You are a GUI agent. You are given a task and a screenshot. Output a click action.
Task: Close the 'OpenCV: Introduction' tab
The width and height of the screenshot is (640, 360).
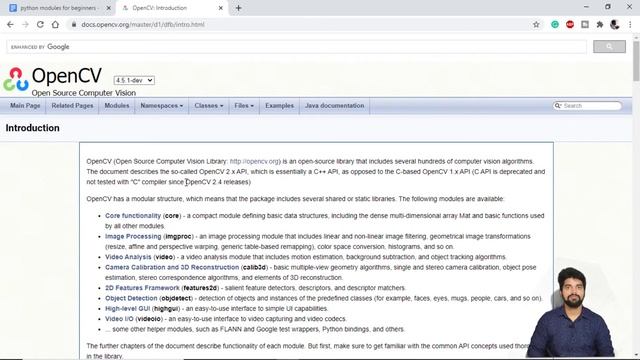[220, 8]
